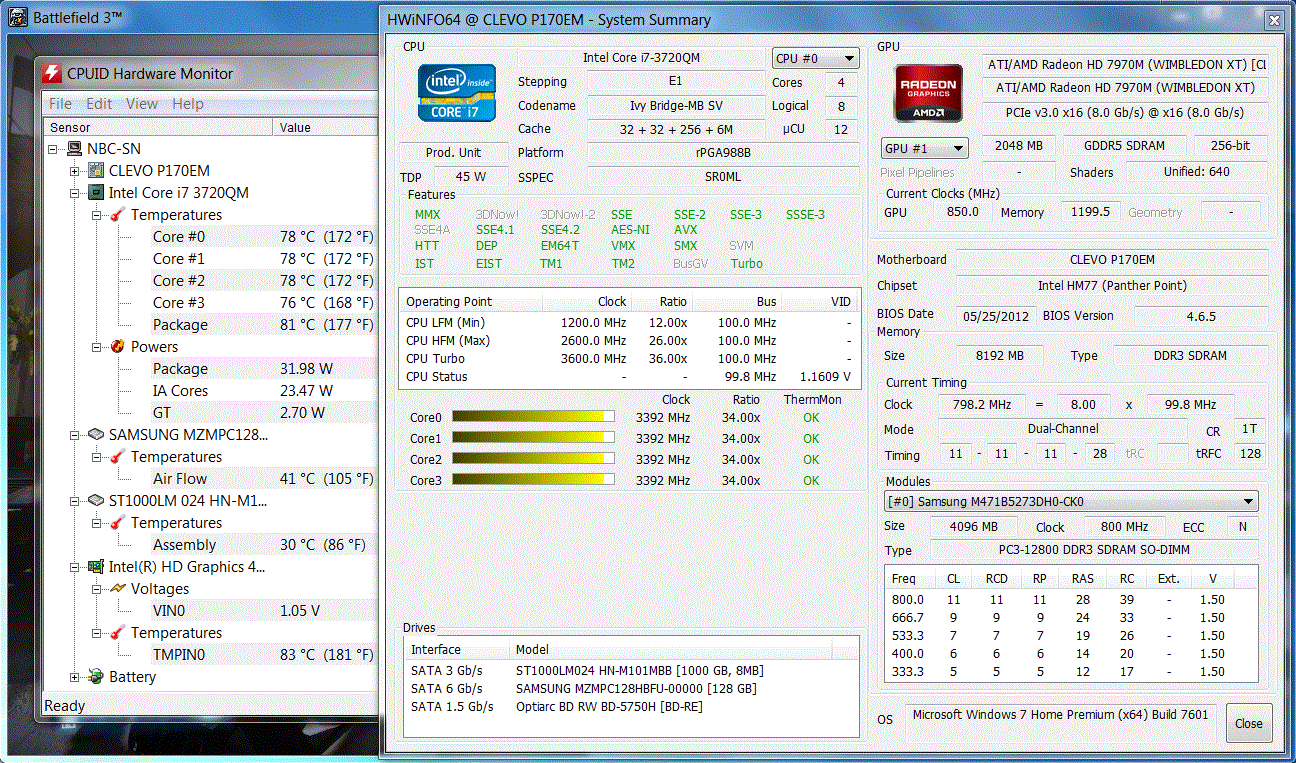Click the GPU clock 850.0 field
Screen dimensions: 1296x763
pos(963,212)
